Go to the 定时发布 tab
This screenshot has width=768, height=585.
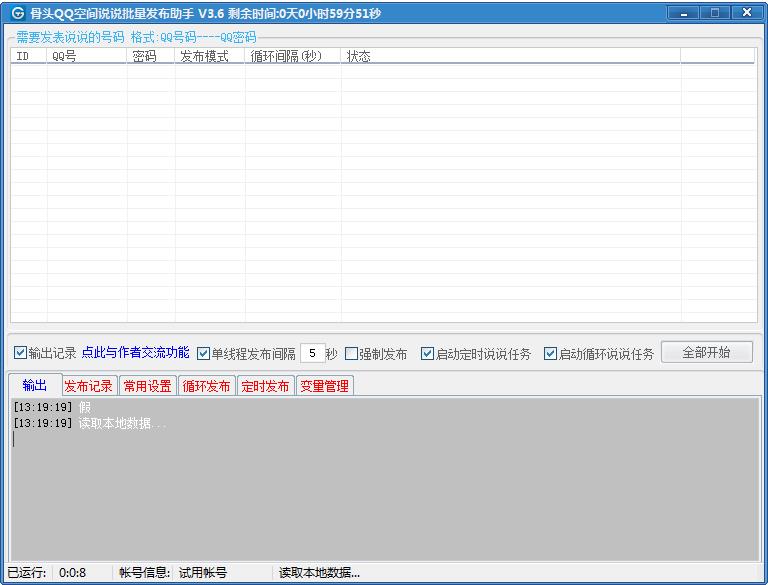[x=265, y=386]
